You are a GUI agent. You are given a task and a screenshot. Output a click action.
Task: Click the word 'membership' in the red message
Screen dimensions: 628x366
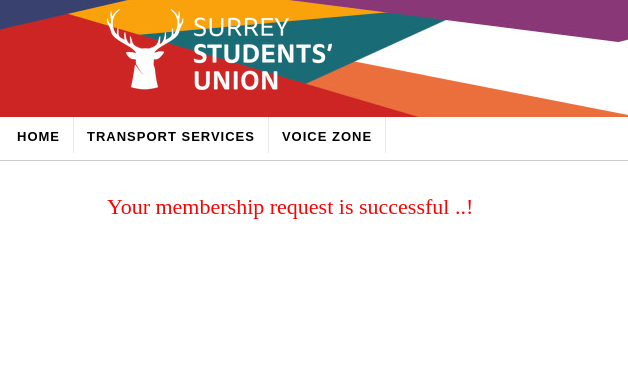point(210,208)
